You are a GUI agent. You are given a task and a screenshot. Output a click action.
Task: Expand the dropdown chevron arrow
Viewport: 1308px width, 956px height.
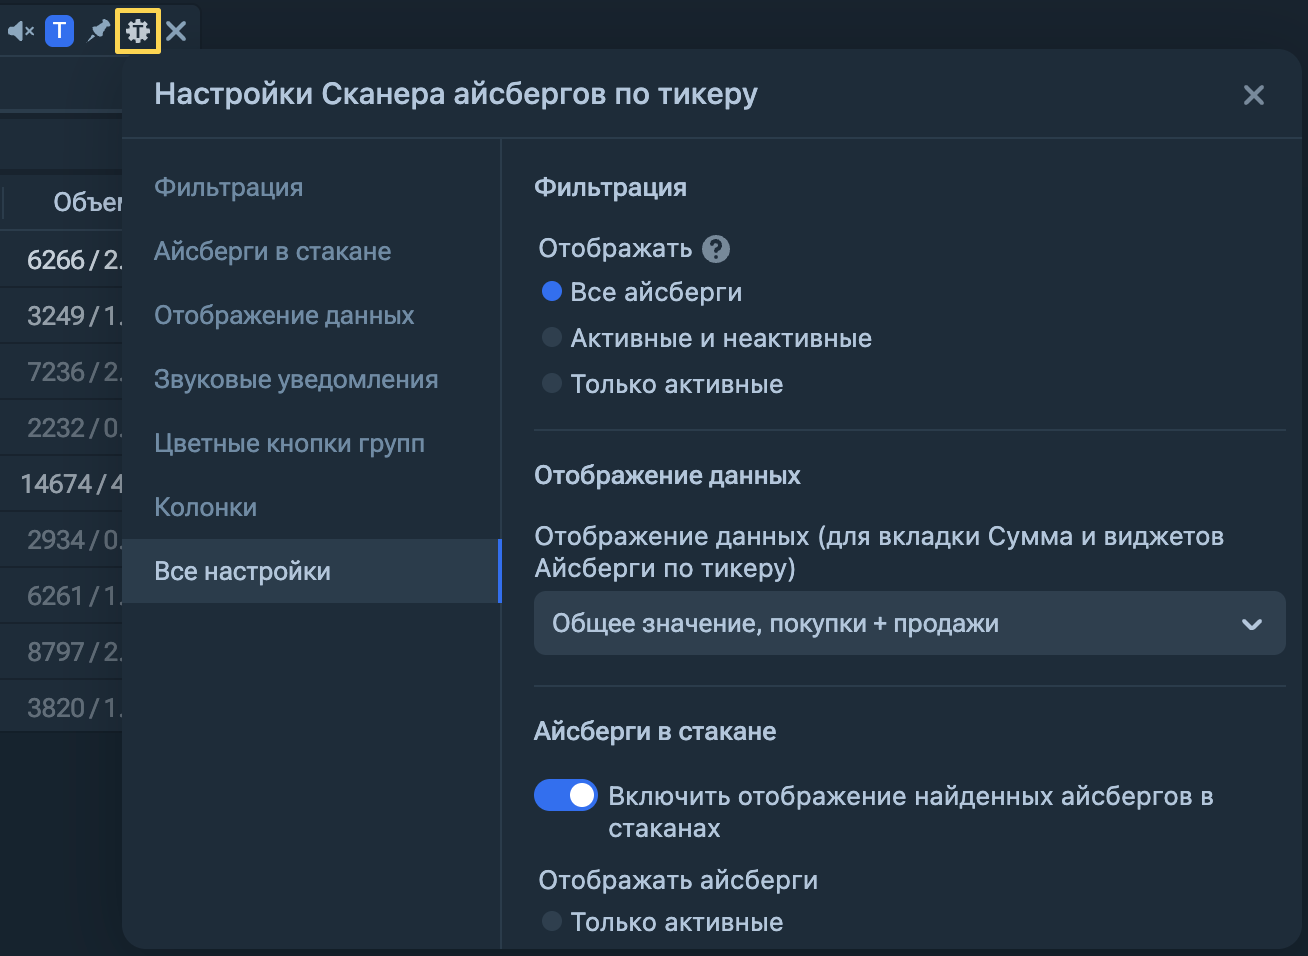(1252, 624)
